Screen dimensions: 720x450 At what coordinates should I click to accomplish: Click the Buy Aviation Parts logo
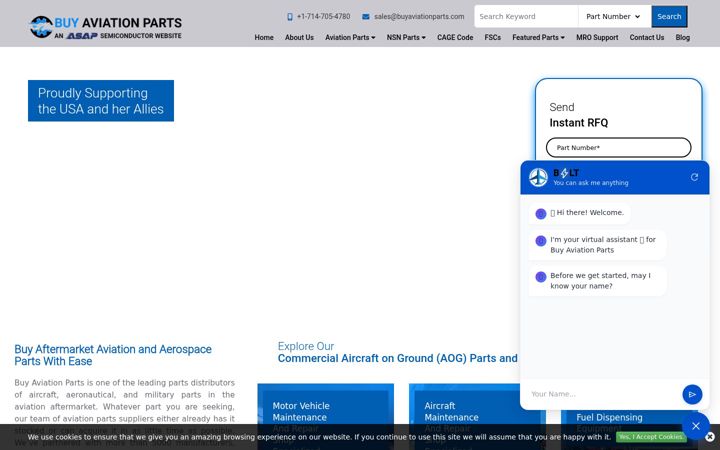click(x=105, y=27)
